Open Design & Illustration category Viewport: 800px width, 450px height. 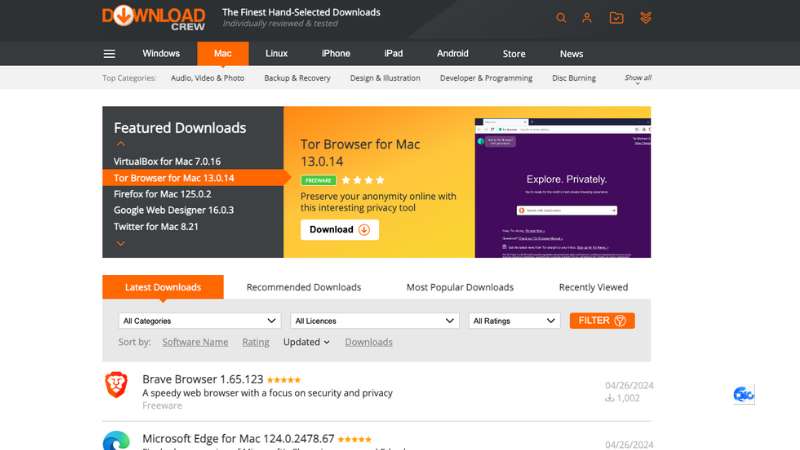click(x=385, y=78)
